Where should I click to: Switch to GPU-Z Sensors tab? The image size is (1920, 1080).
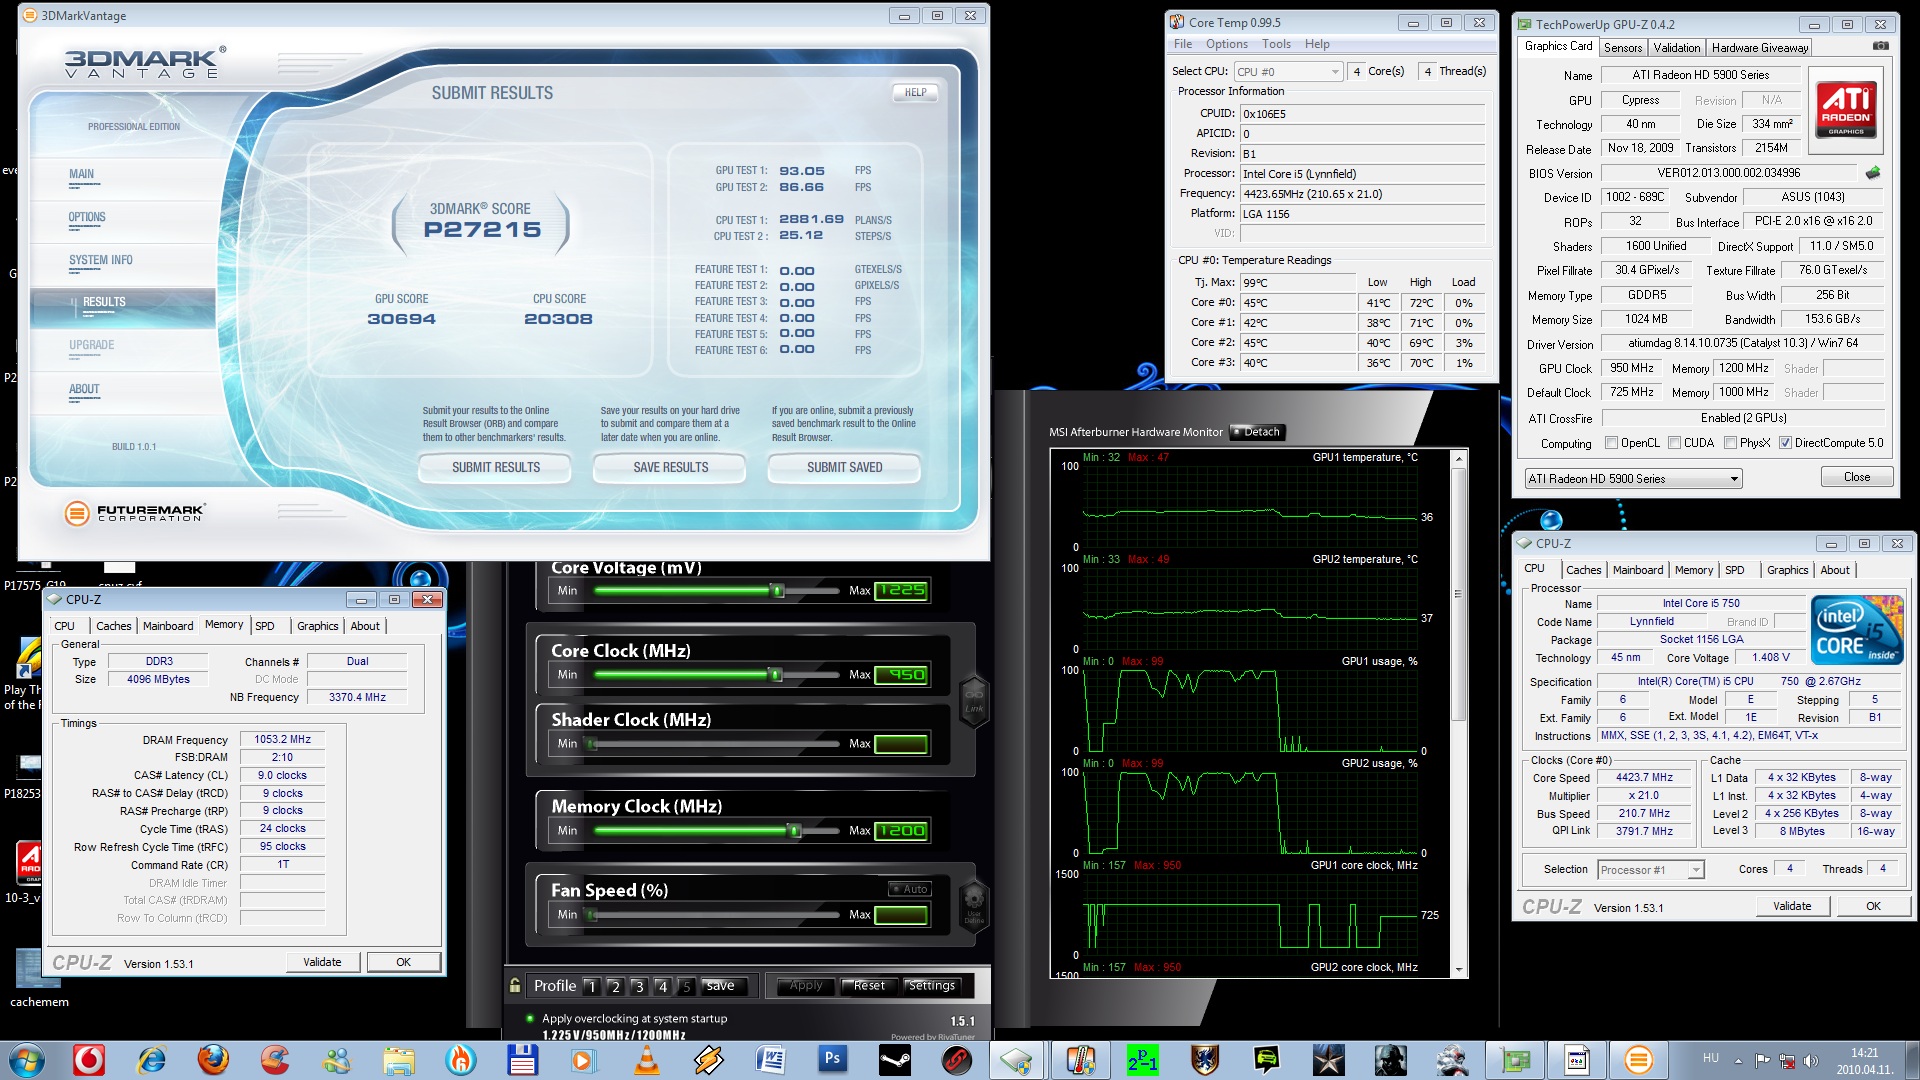pyautogui.click(x=1622, y=48)
